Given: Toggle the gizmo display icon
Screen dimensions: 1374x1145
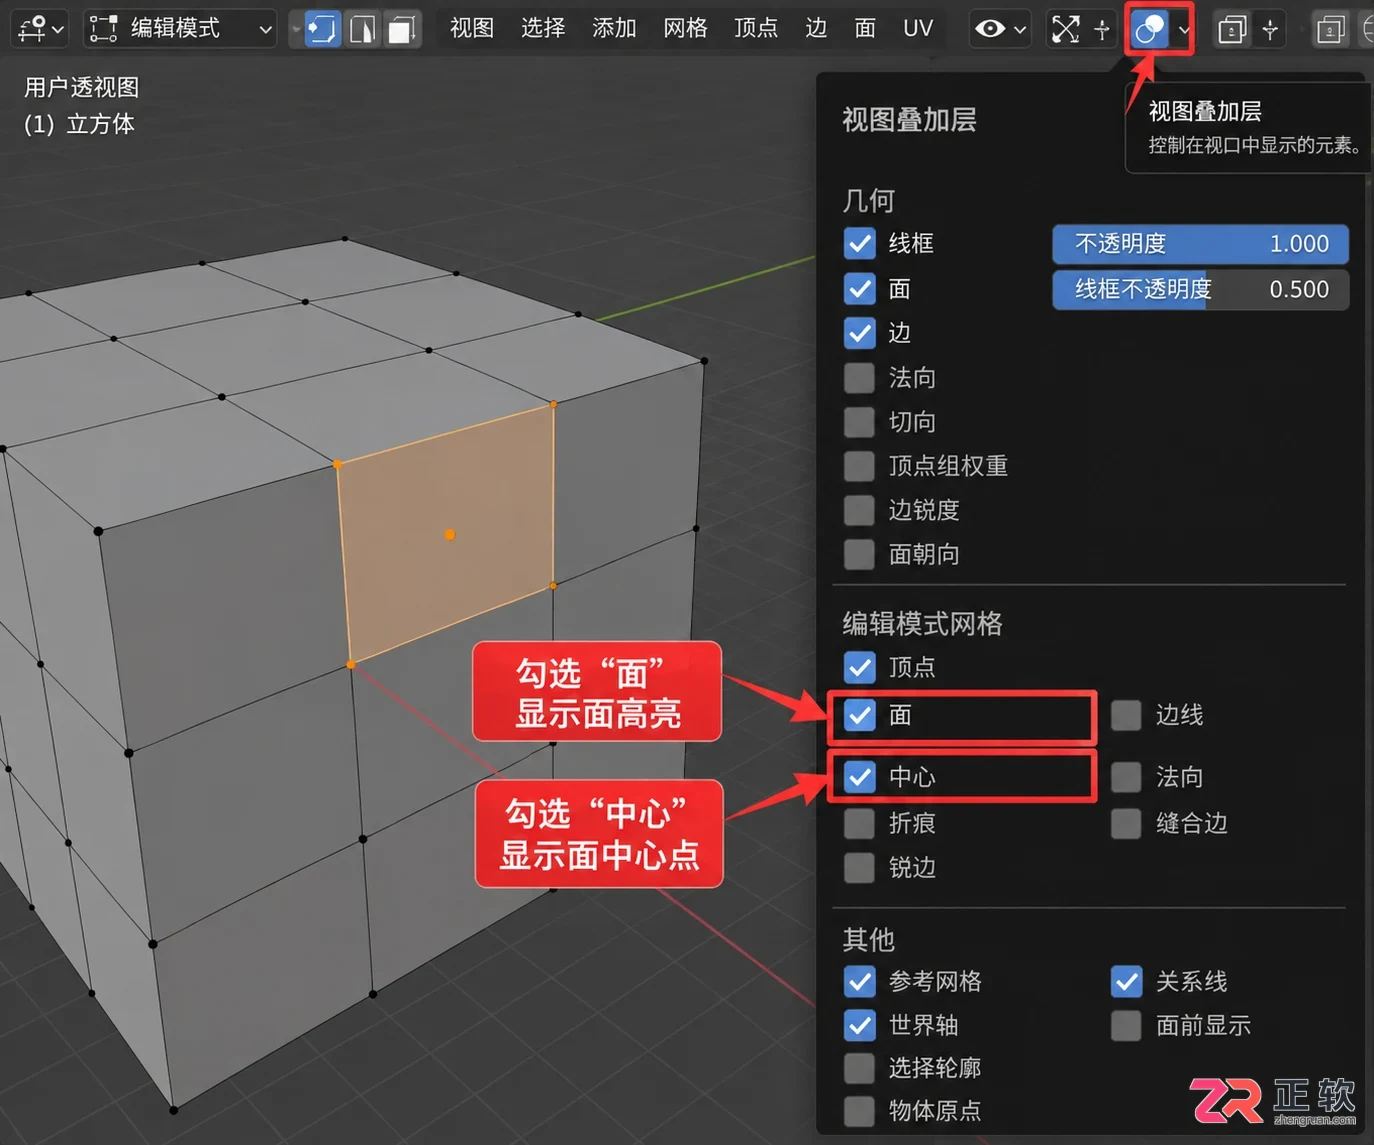Looking at the screenshot, I should point(1066,29).
